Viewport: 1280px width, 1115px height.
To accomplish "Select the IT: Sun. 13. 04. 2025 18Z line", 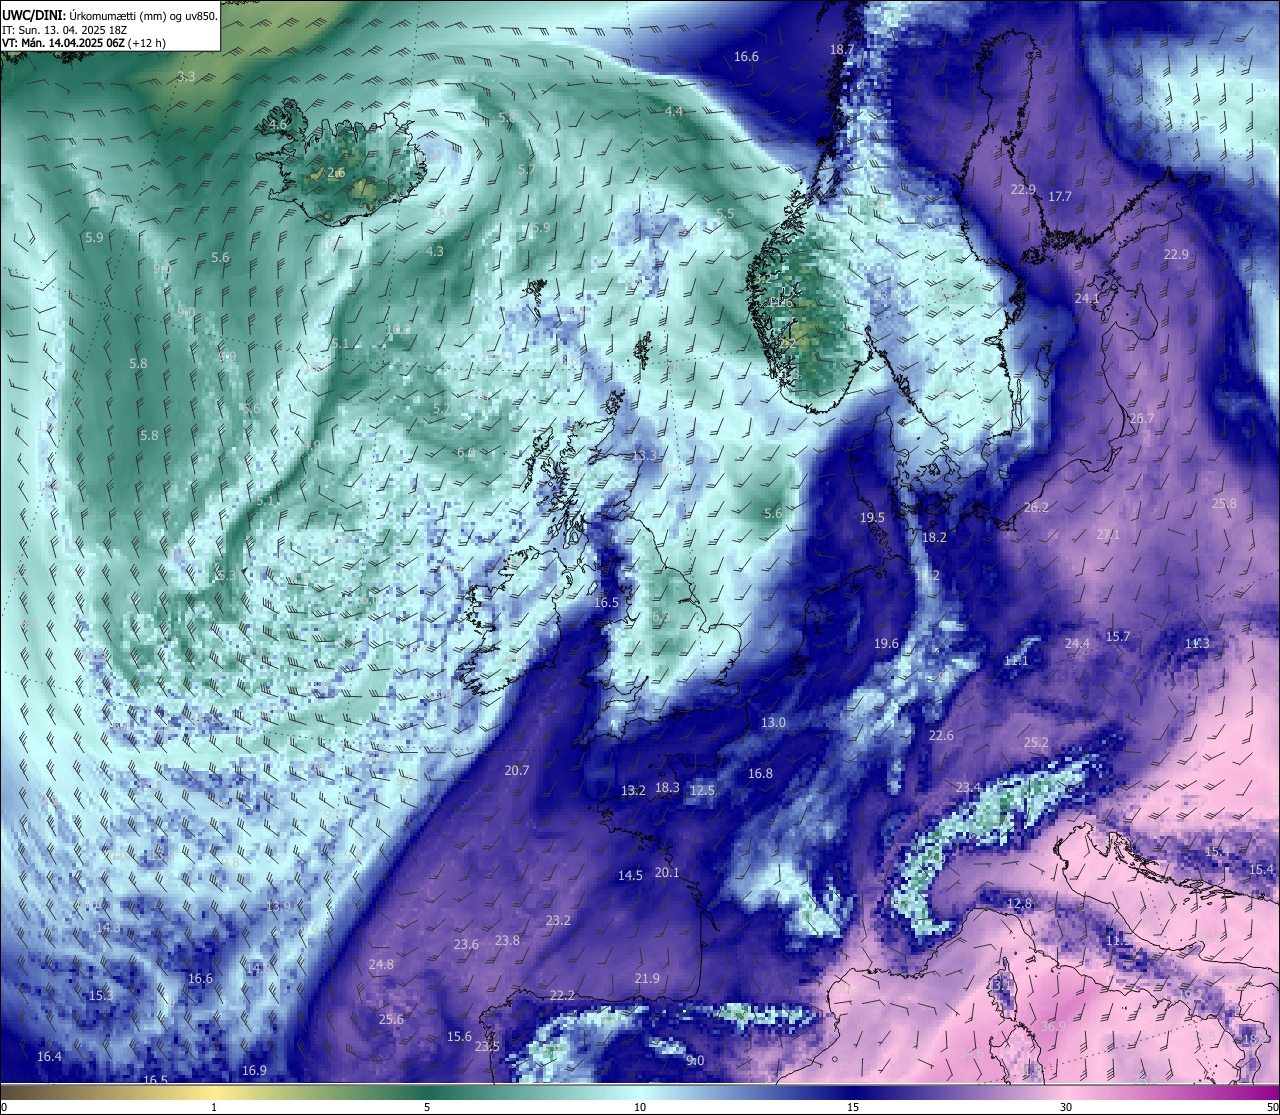I will (65, 30).
